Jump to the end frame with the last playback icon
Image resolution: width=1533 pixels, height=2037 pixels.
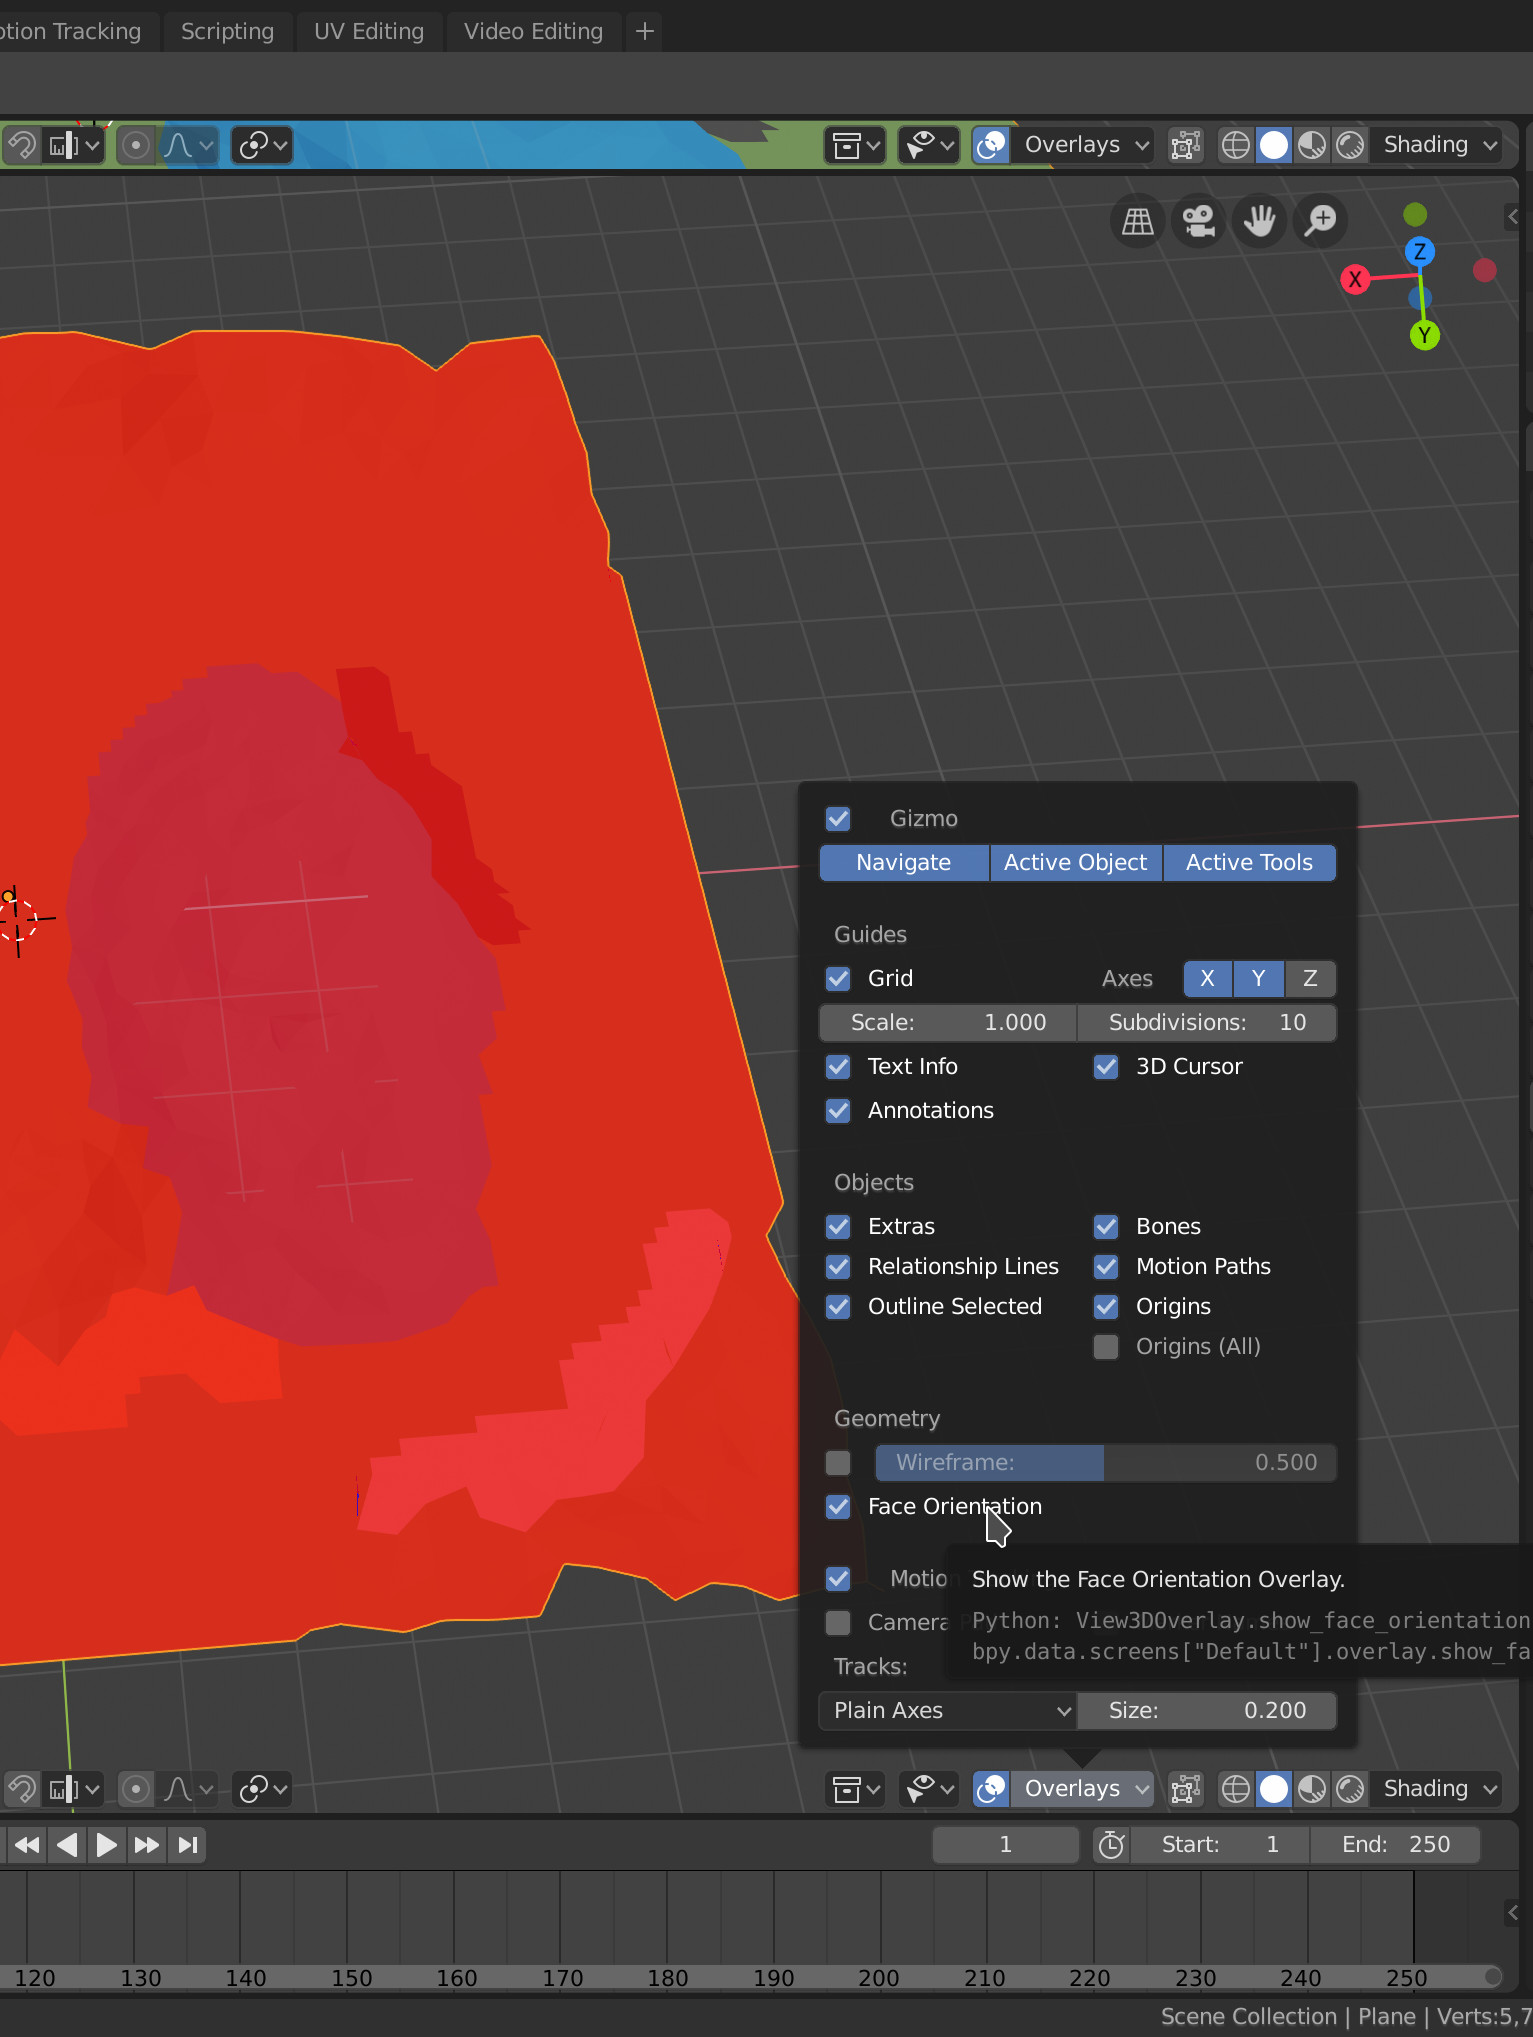187,1844
